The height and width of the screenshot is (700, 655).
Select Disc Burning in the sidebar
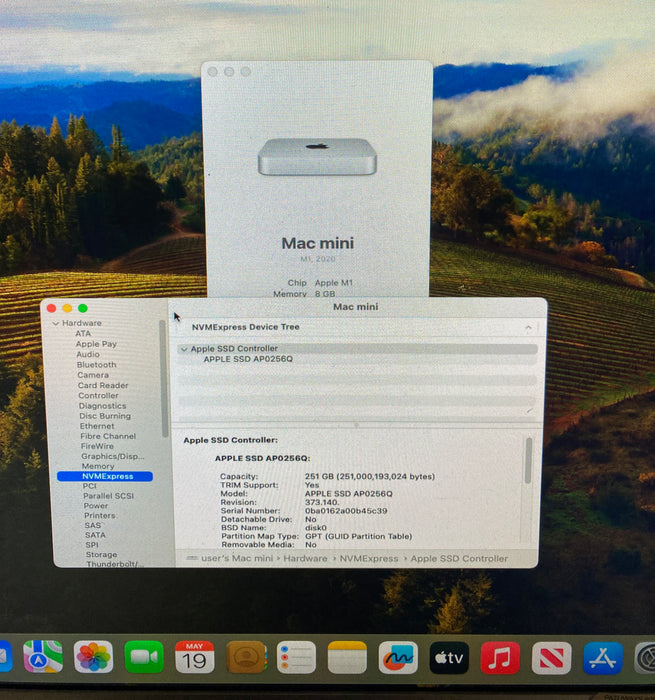105,416
